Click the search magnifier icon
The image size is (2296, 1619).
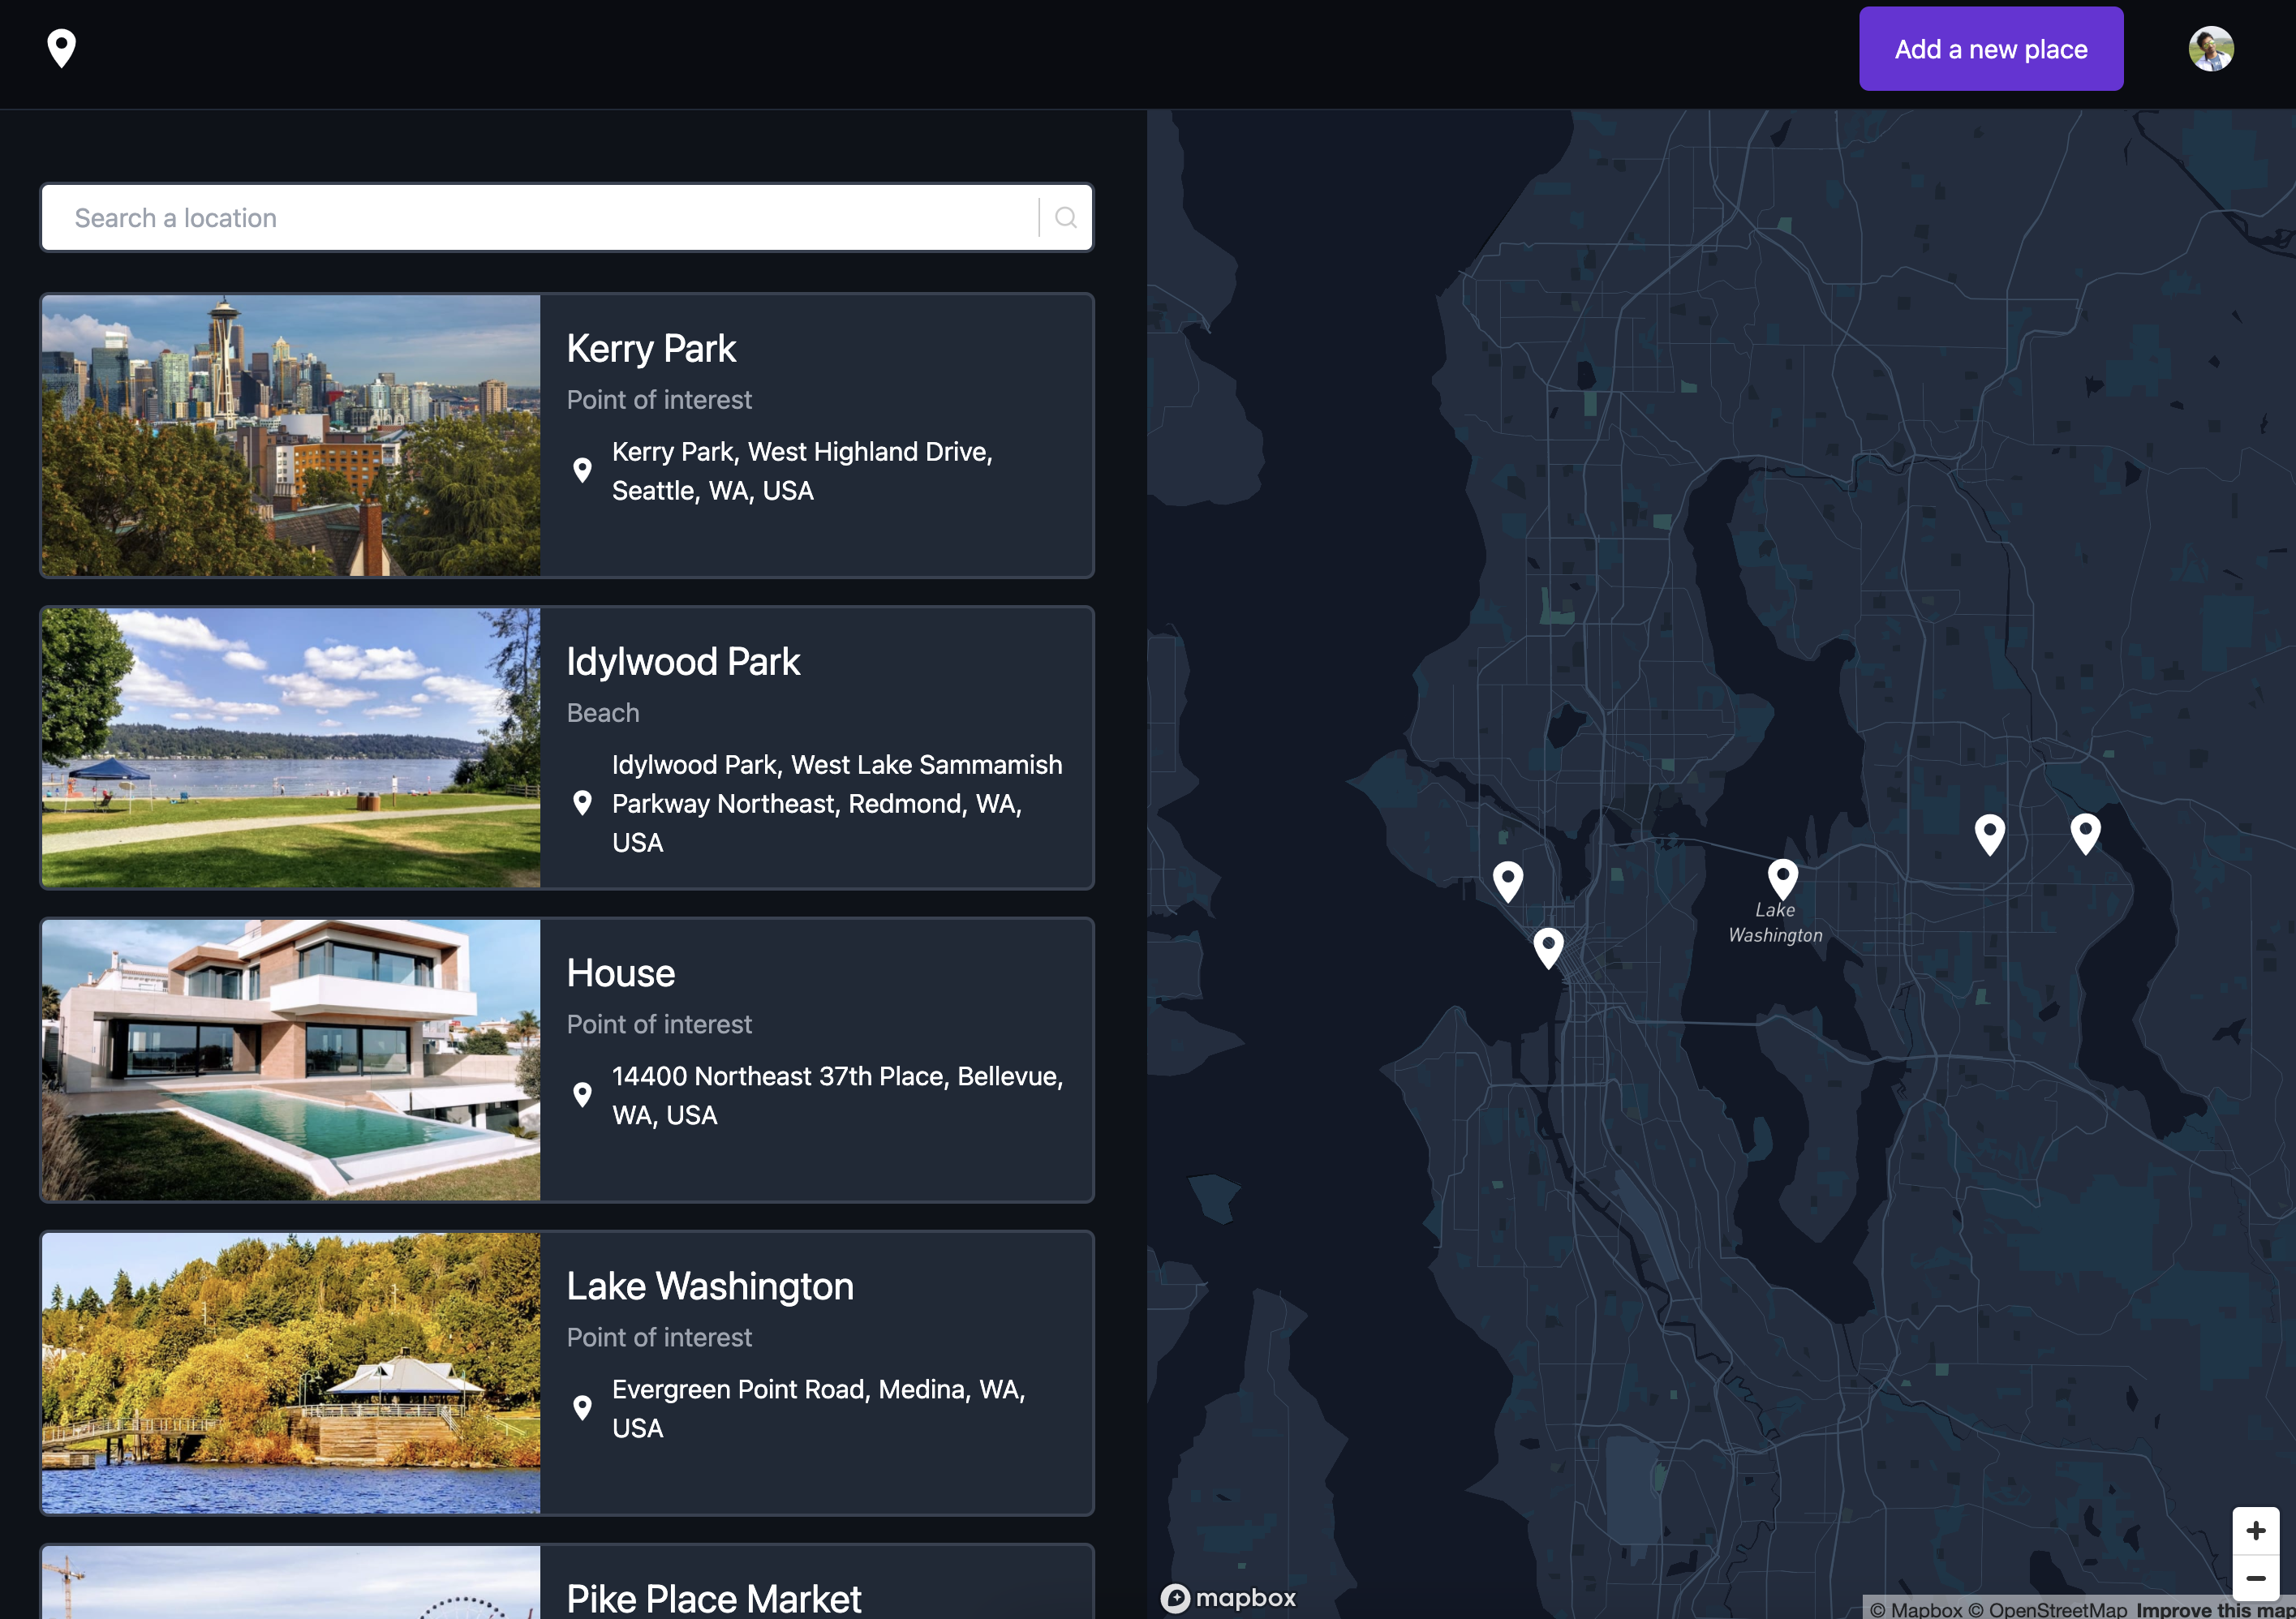coord(1066,218)
